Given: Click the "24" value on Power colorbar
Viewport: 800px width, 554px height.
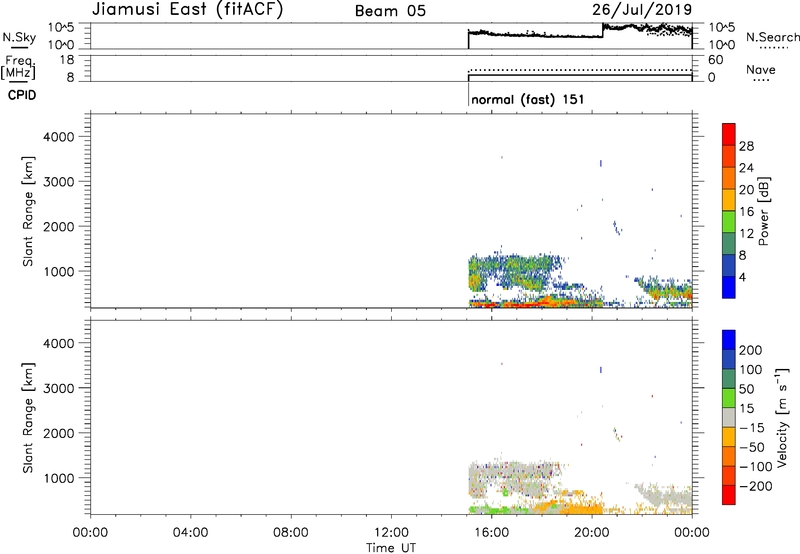Looking at the screenshot, I should click(x=746, y=168).
